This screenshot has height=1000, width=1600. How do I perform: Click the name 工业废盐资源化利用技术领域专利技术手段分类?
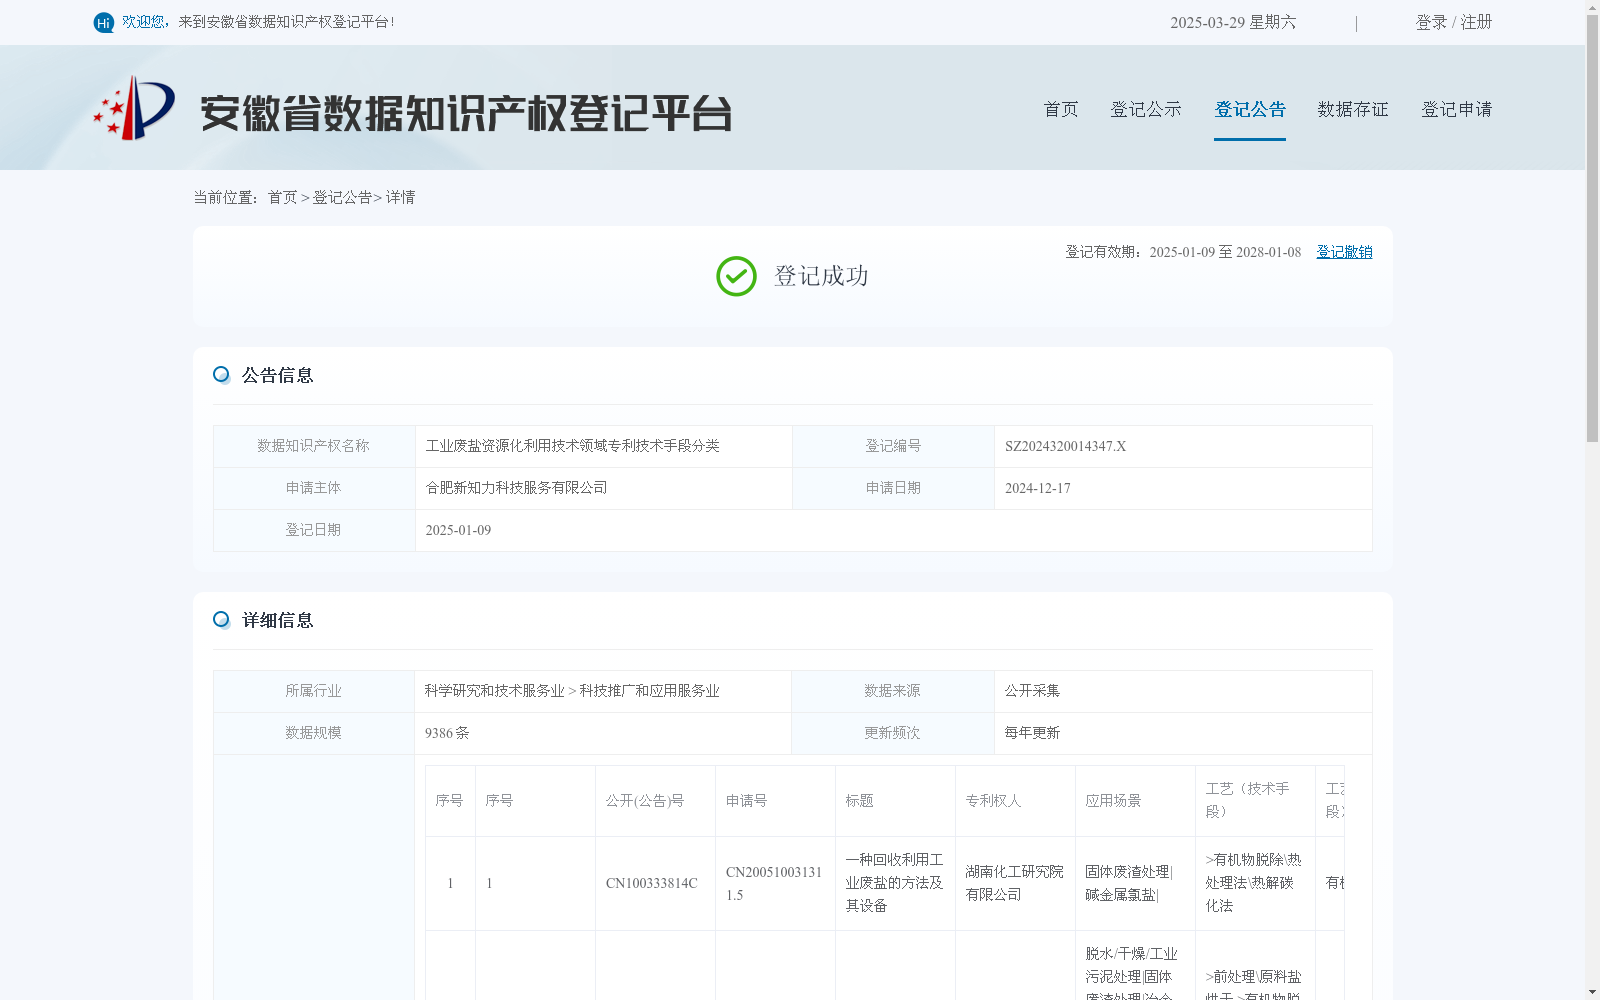[x=572, y=446]
